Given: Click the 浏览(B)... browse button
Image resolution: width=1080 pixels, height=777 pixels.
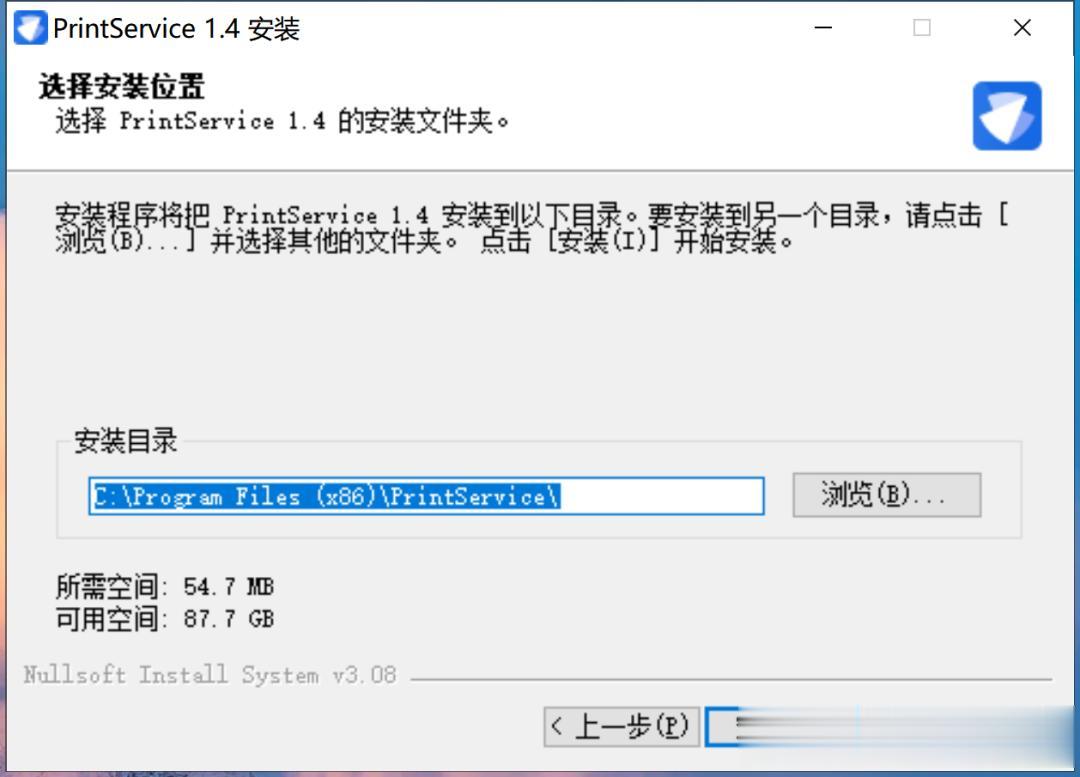Looking at the screenshot, I should point(886,495).
